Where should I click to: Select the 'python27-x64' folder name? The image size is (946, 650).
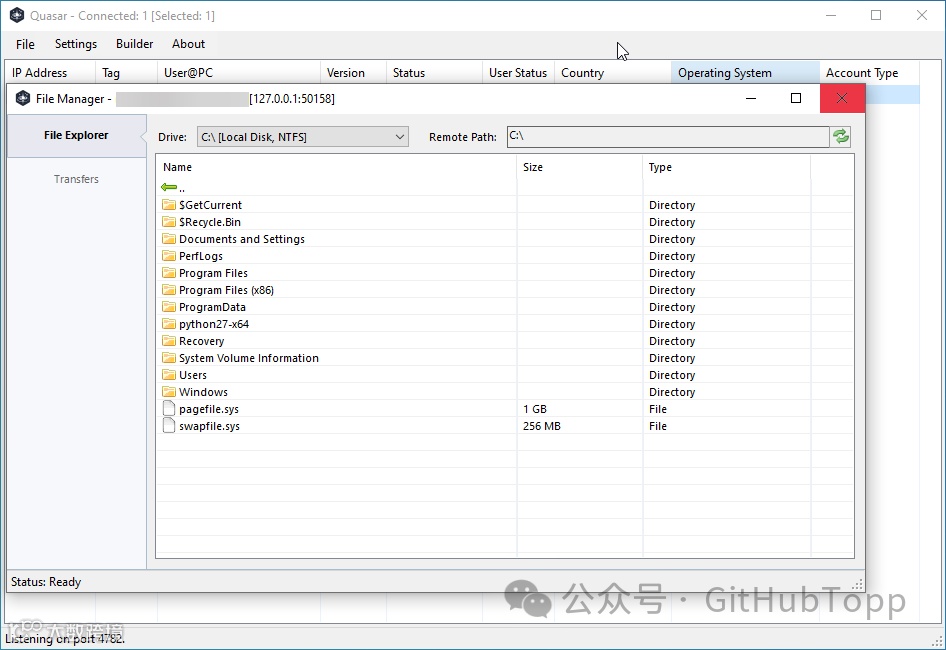[x=214, y=324]
